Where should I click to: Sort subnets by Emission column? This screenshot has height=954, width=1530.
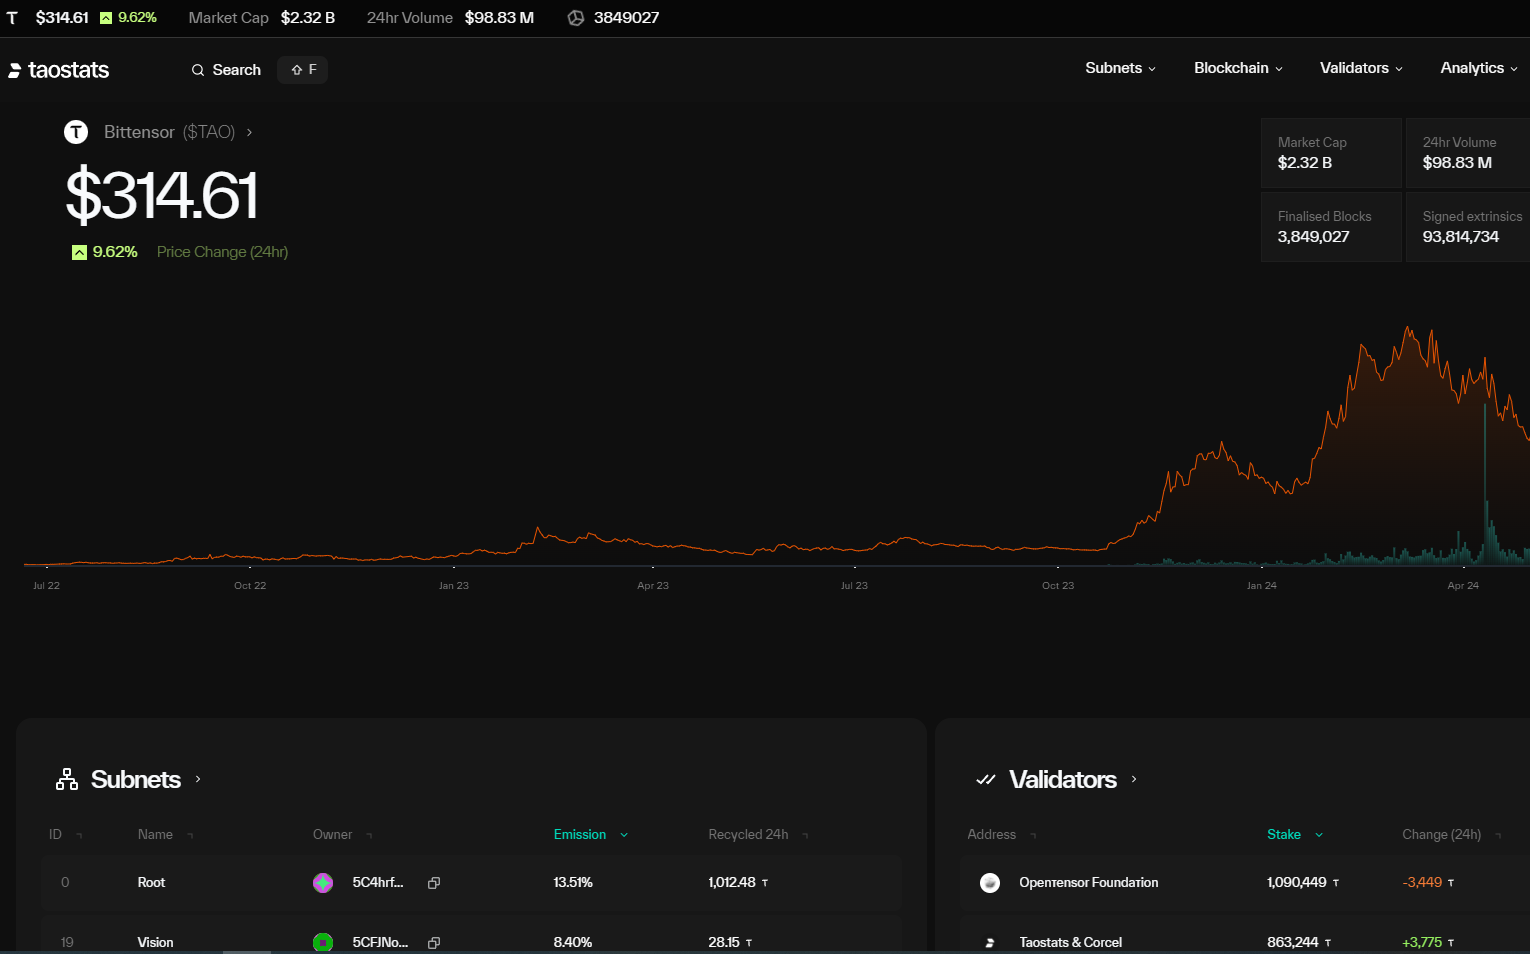[580, 835]
